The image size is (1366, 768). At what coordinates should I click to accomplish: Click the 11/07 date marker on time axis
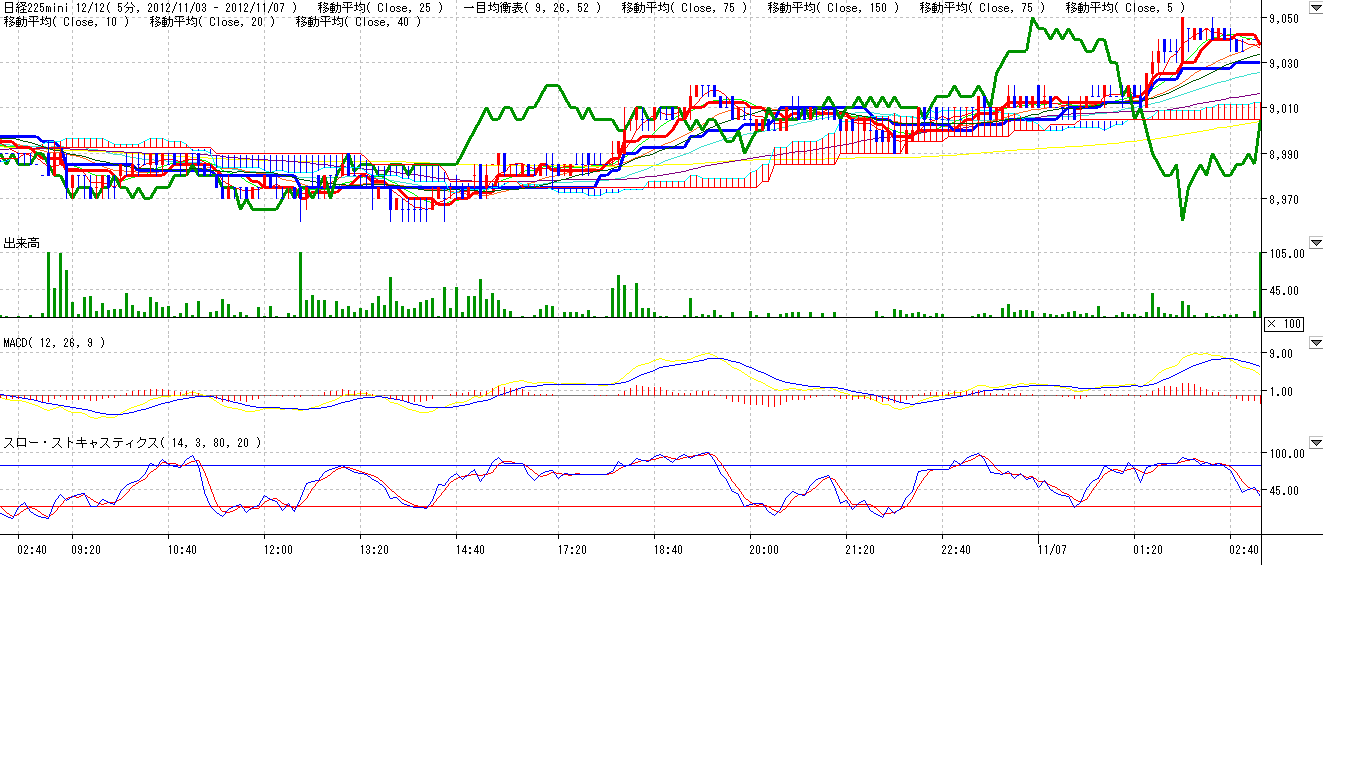coord(1052,549)
